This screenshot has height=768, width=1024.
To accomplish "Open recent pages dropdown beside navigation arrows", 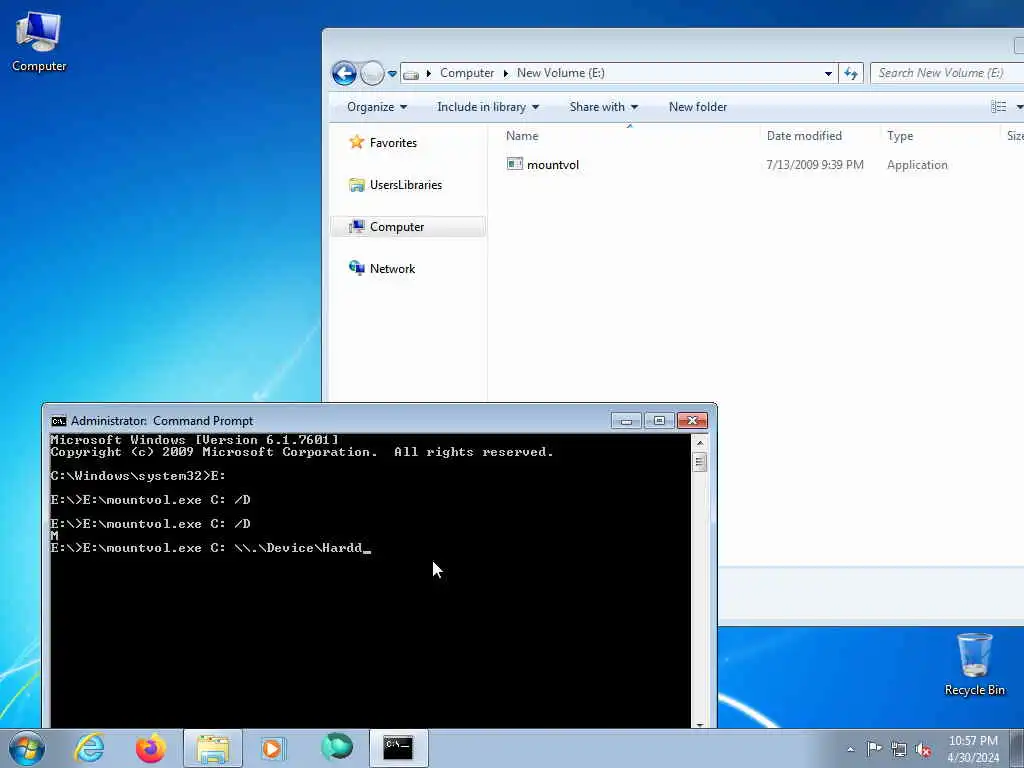I will tap(392, 74).
